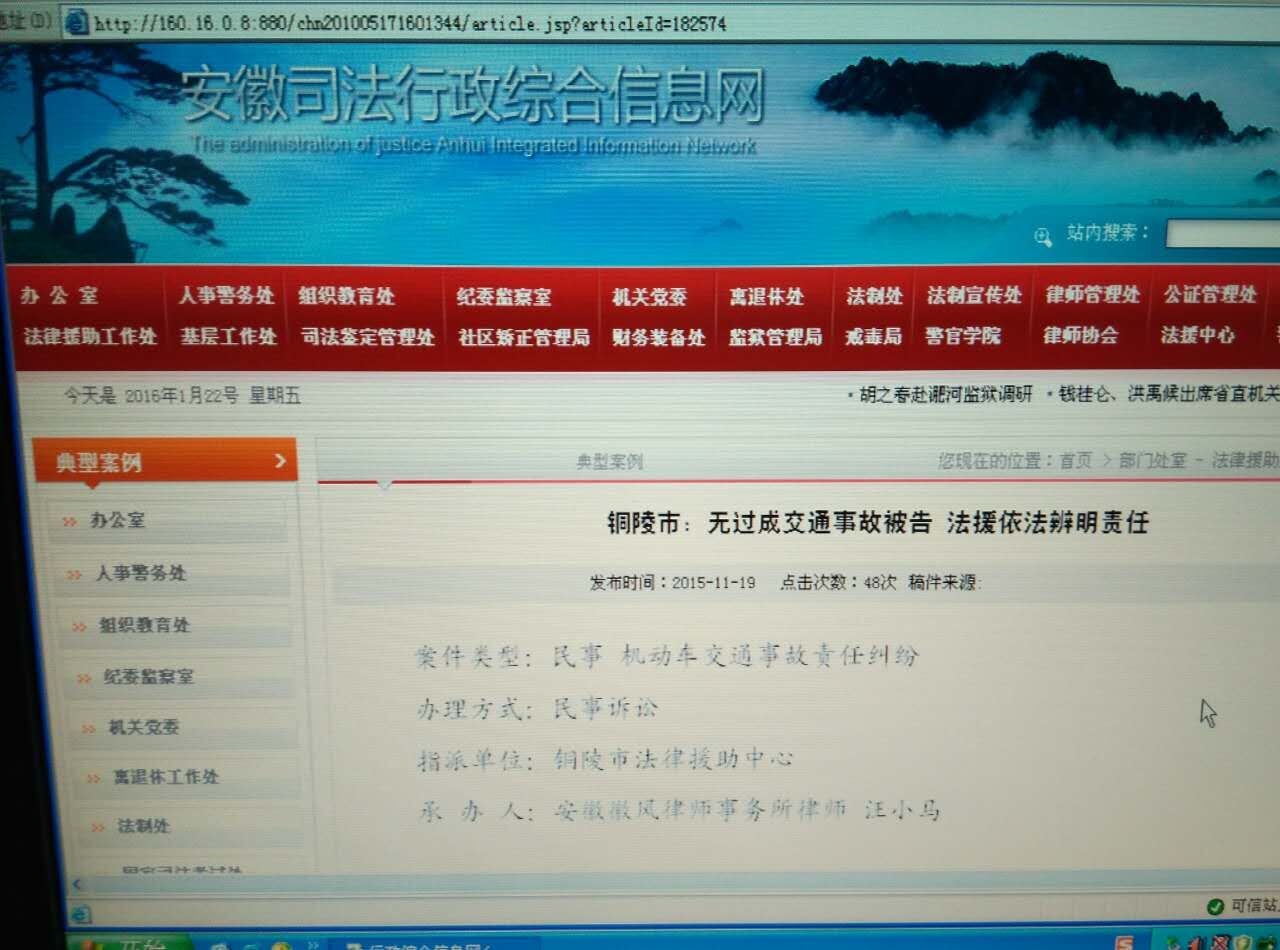Click the 站内搜索 search input box
1280x950 pixels.
click(x=1222, y=234)
